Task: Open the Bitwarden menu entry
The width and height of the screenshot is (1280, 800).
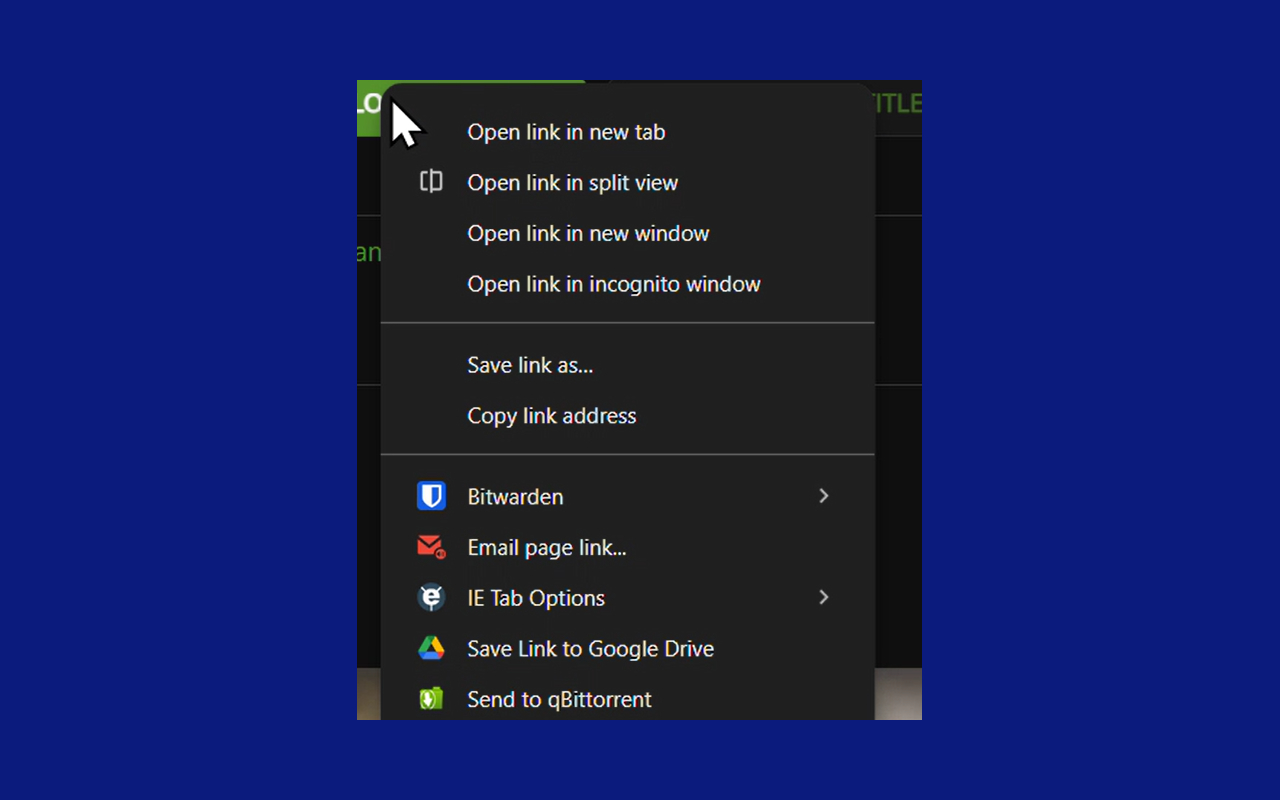Action: point(628,497)
